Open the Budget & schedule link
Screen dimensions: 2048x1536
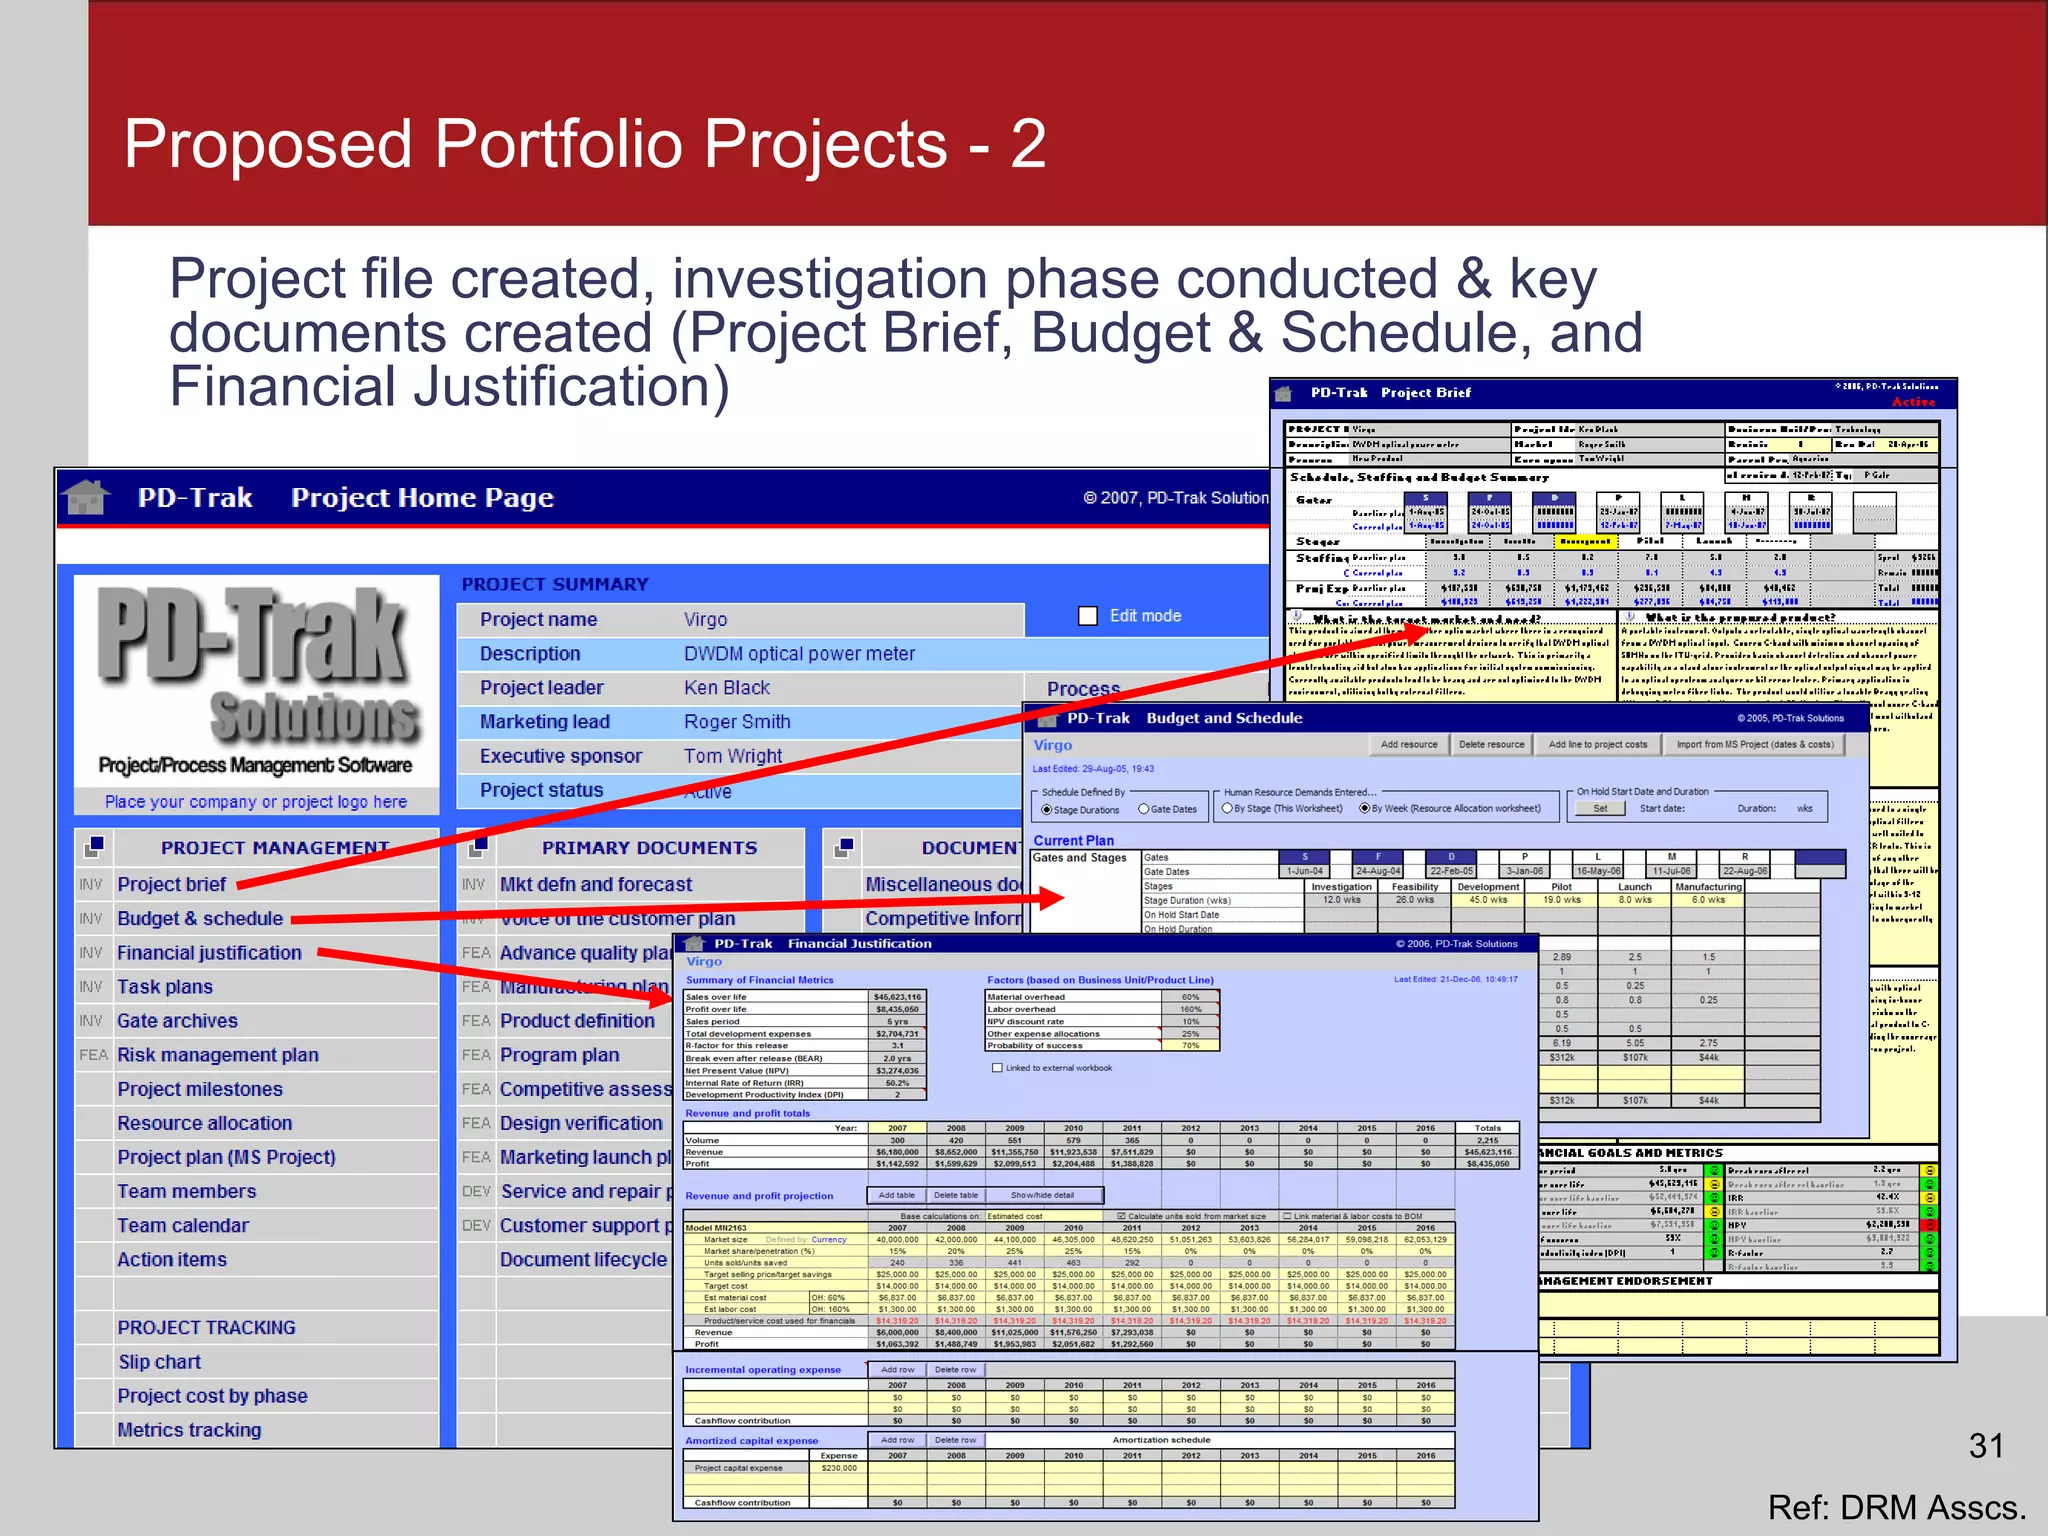(x=200, y=918)
